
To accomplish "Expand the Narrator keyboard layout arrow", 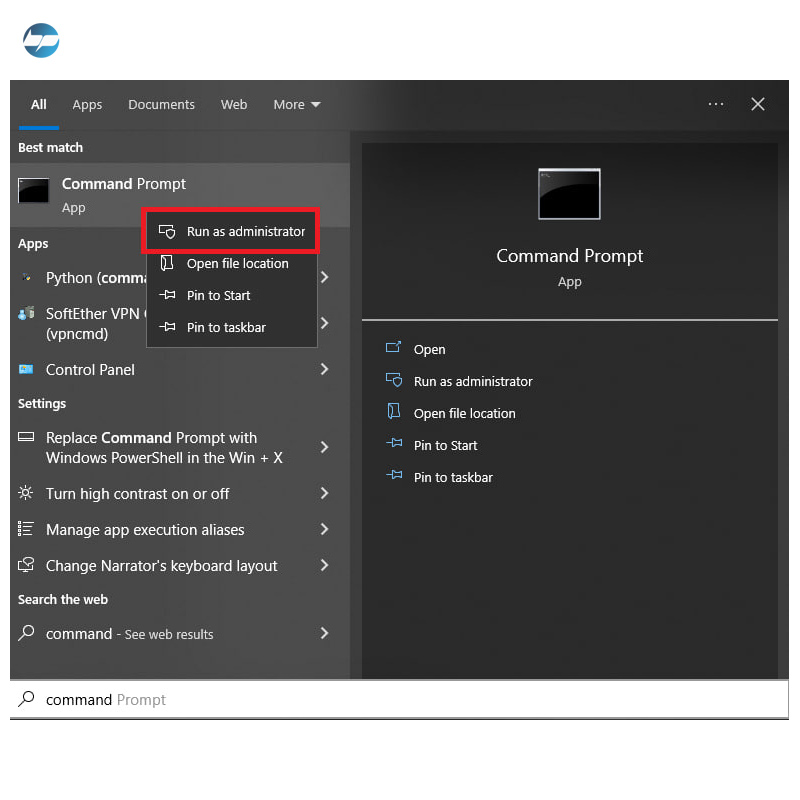I will pyautogui.click(x=324, y=565).
